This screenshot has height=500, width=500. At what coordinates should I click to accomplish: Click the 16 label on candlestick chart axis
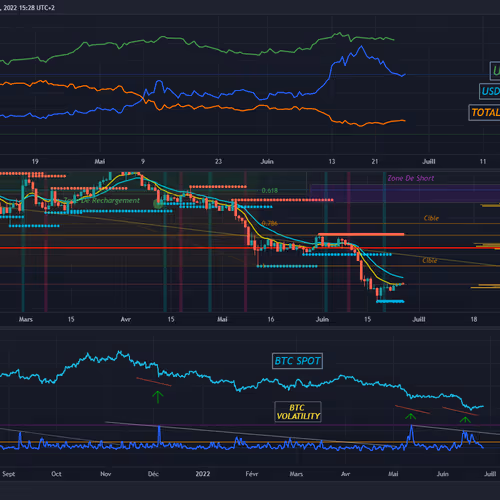[271, 319]
